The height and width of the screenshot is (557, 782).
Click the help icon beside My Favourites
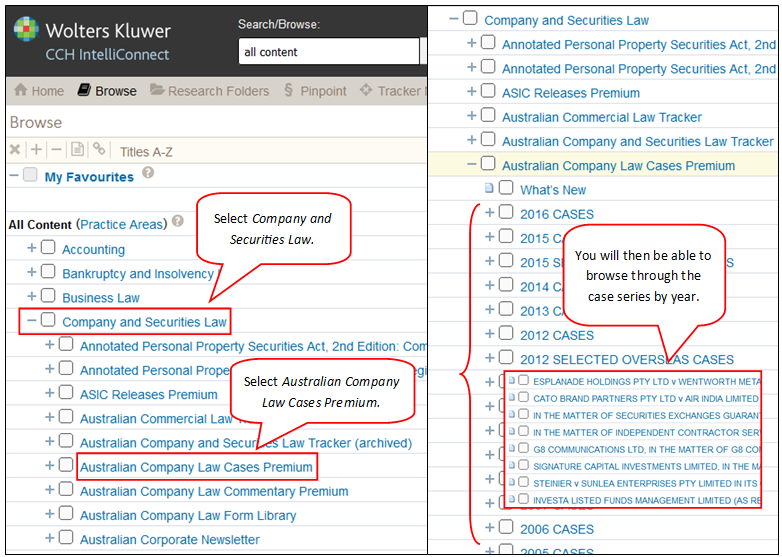point(148,173)
